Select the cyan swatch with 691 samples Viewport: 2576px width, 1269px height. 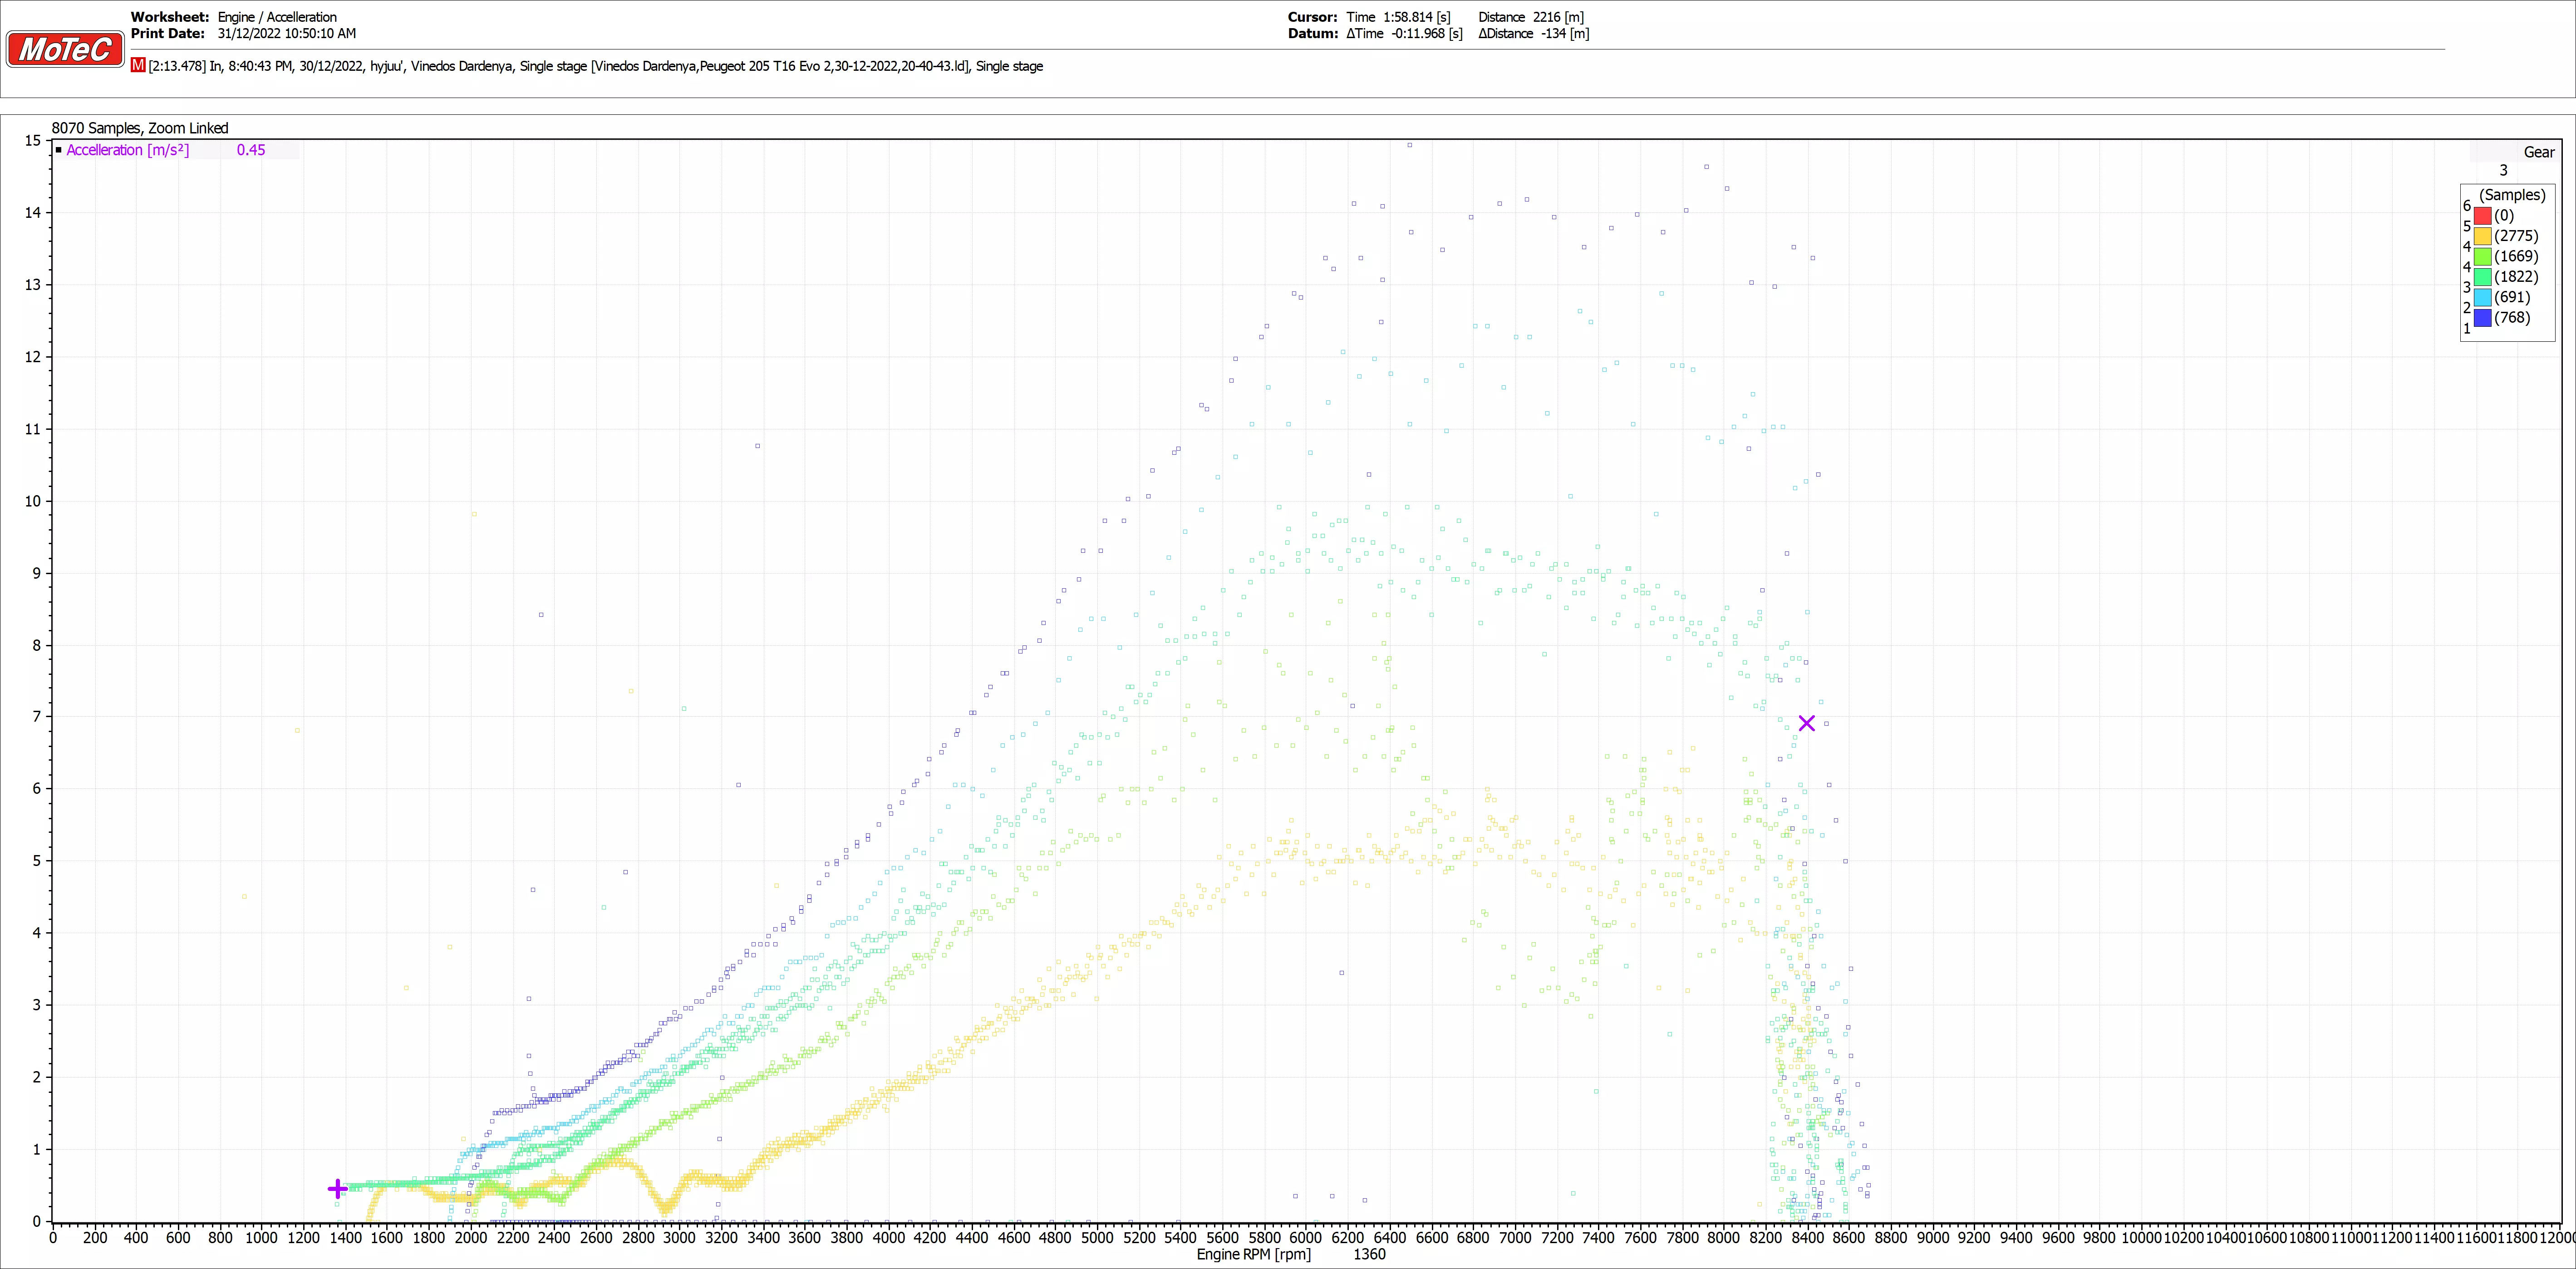tap(2483, 297)
